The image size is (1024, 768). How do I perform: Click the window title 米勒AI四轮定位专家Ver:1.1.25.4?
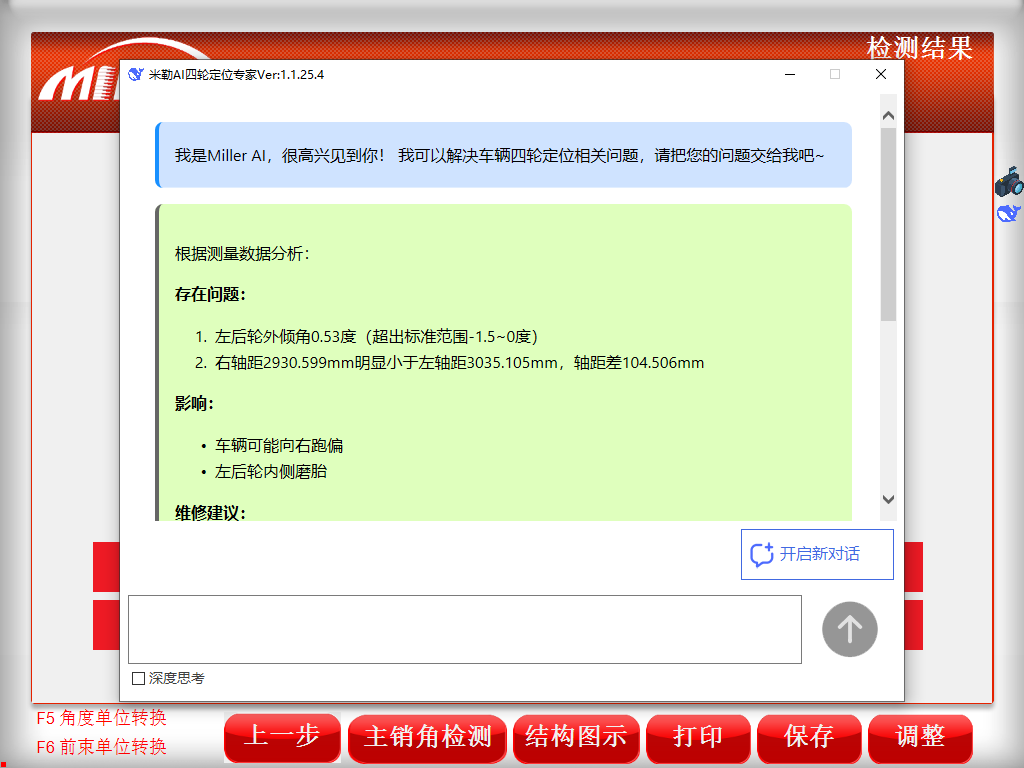pyautogui.click(x=236, y=74)
